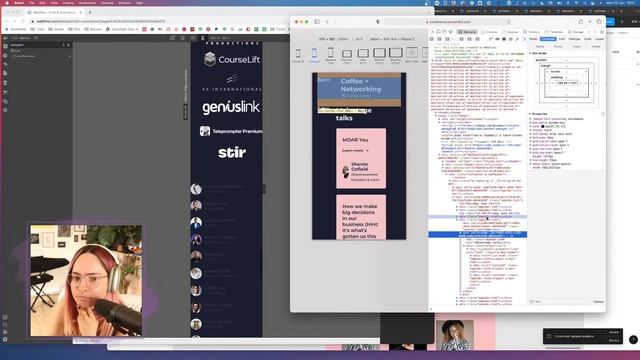The width and height of the screenshot is (640, 360).
Task: Select the Layers sidebar tab
Action: [599, 39]
